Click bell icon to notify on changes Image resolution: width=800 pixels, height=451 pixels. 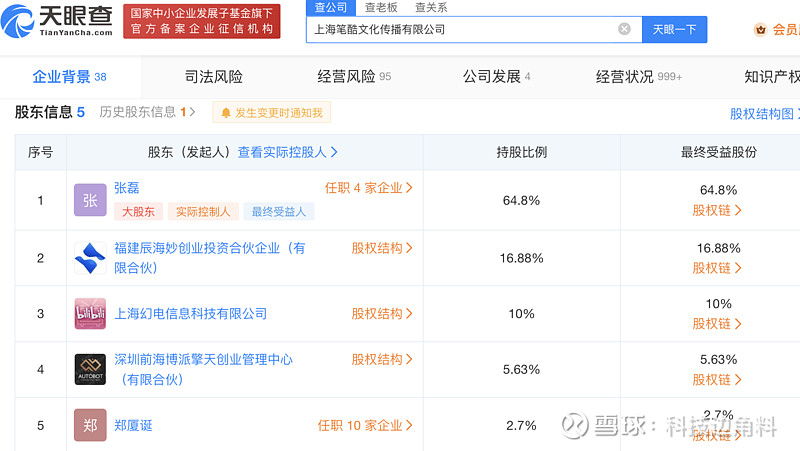pyautogui.click(x=226, y=113)
